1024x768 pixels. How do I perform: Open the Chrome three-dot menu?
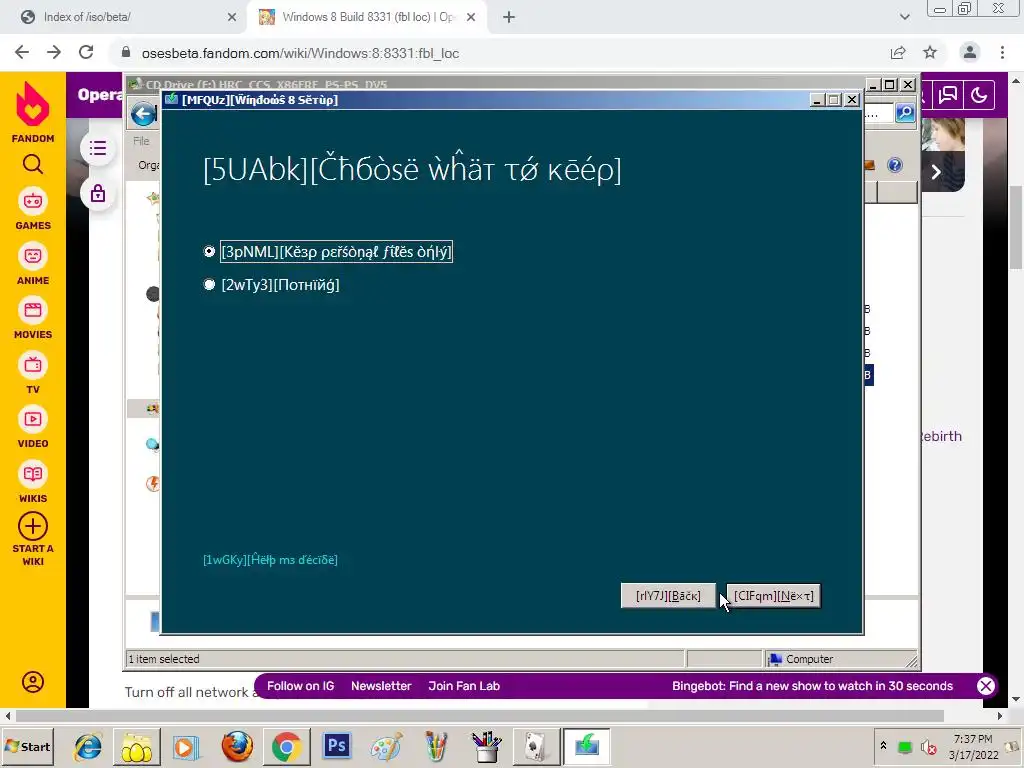tap(1002, 53)
